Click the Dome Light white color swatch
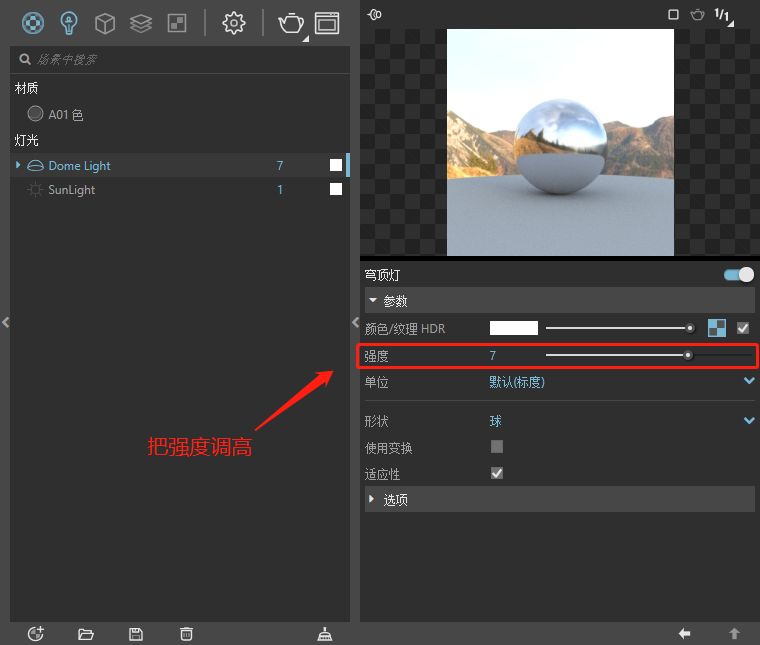This screenshot has width=760, height=645. [336, 165]
